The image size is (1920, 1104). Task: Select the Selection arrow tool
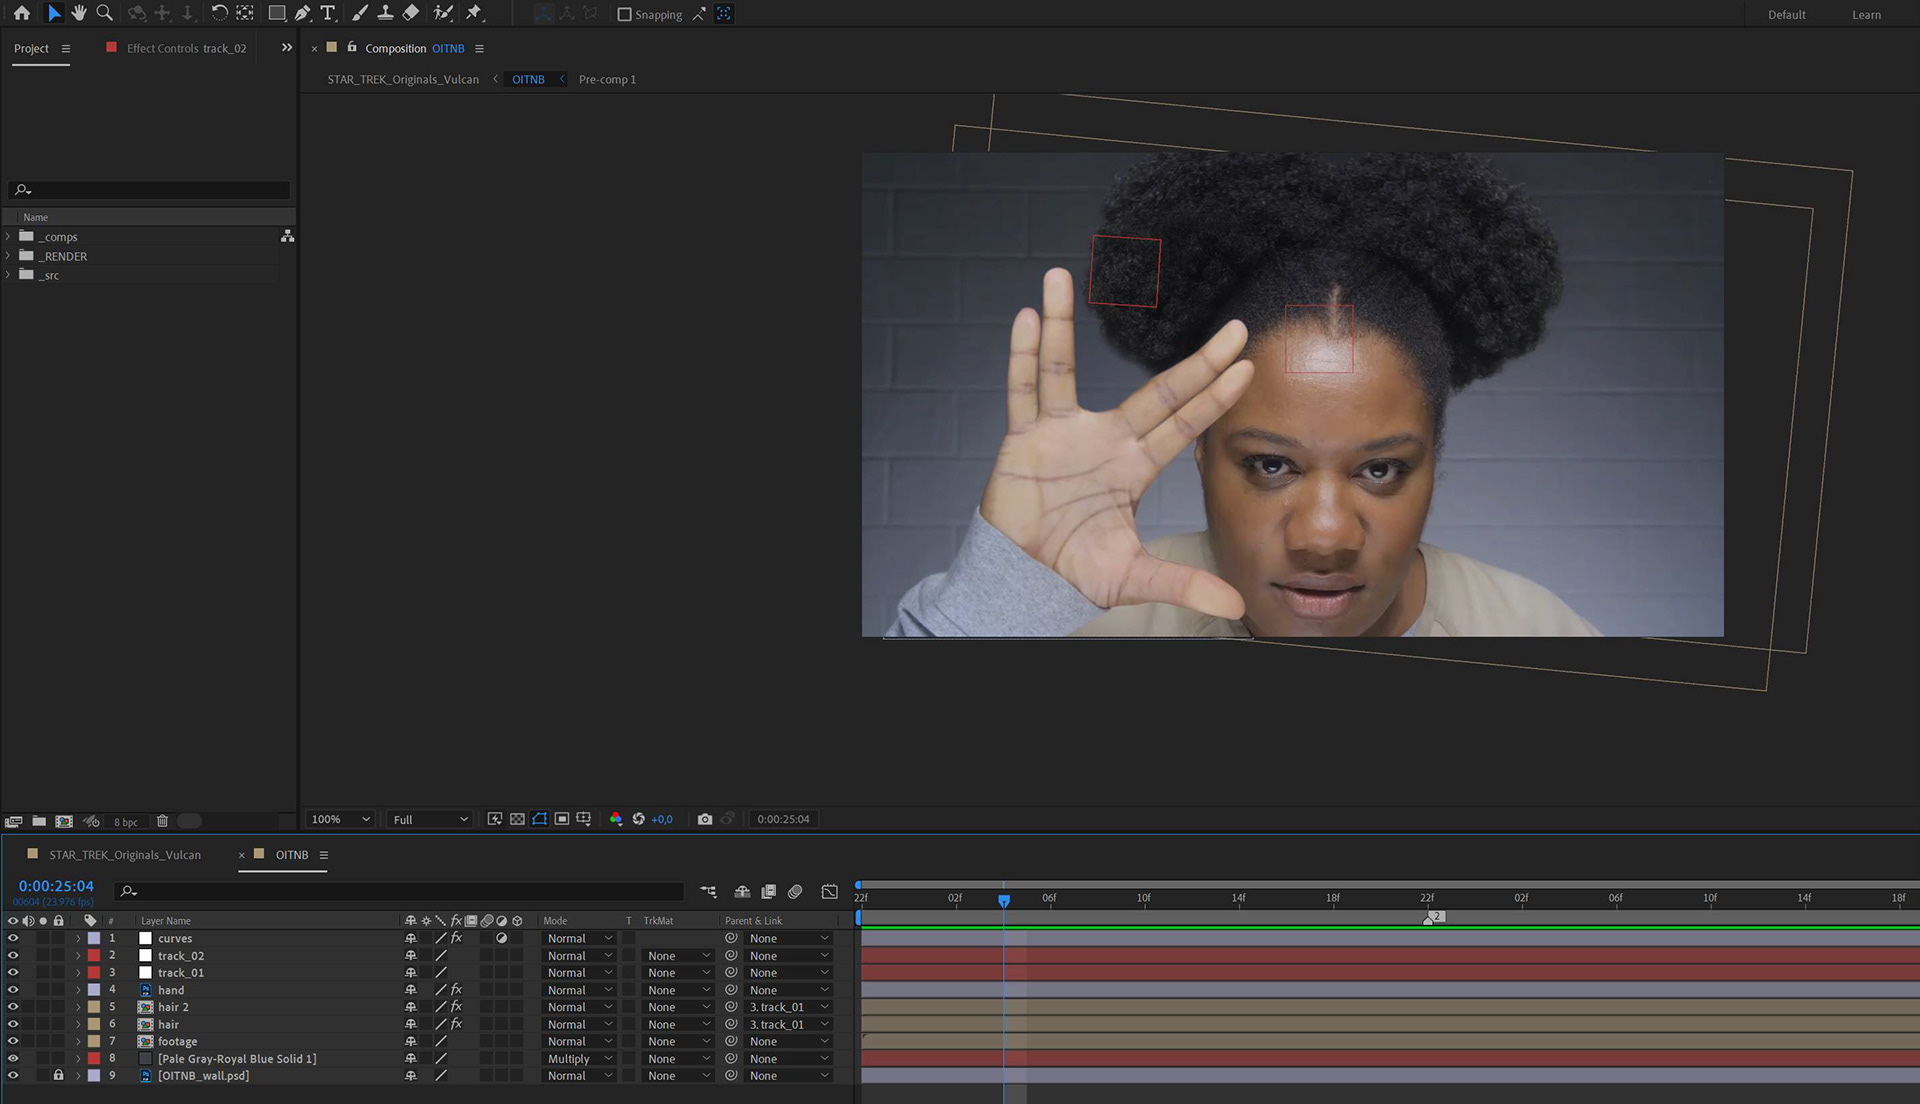54,13
